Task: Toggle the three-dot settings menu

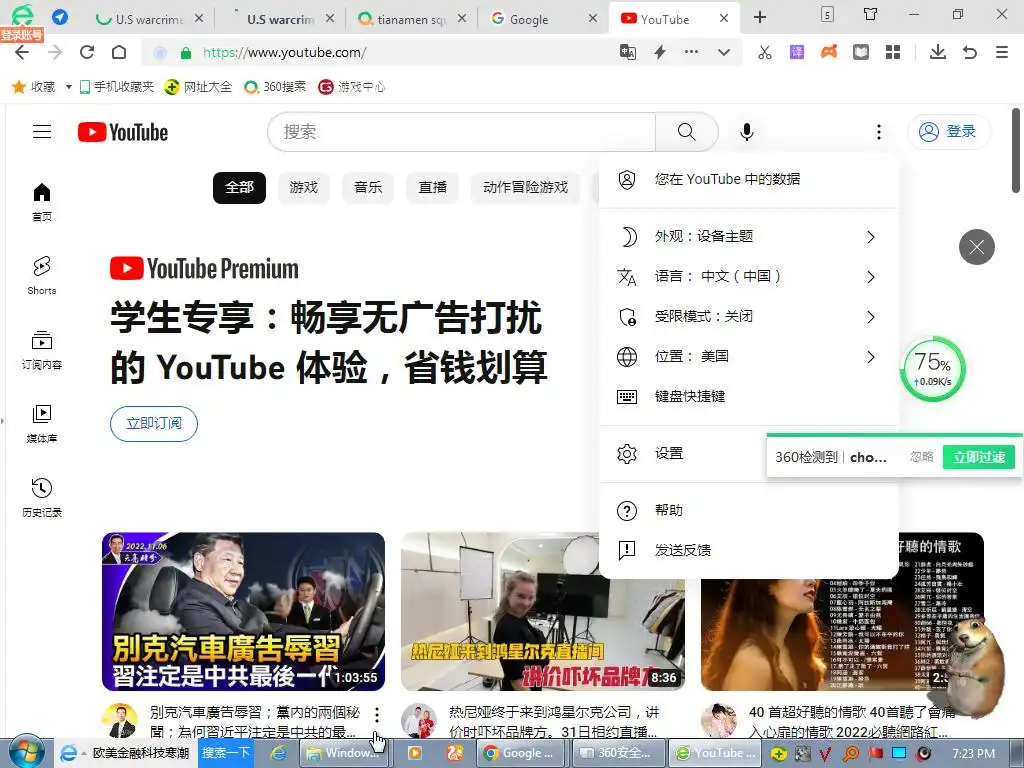Action: pyautogui.click(x=878, y=132)
